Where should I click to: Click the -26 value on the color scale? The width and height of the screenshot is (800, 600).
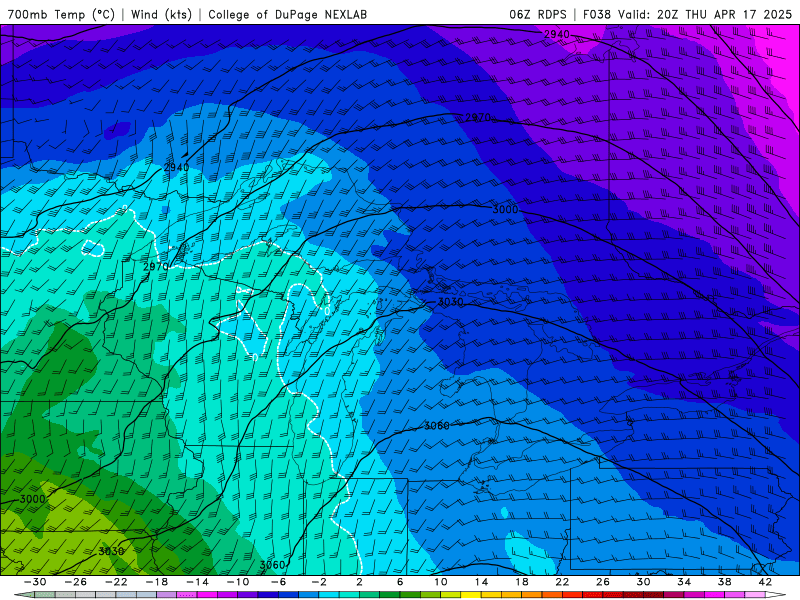76,582
